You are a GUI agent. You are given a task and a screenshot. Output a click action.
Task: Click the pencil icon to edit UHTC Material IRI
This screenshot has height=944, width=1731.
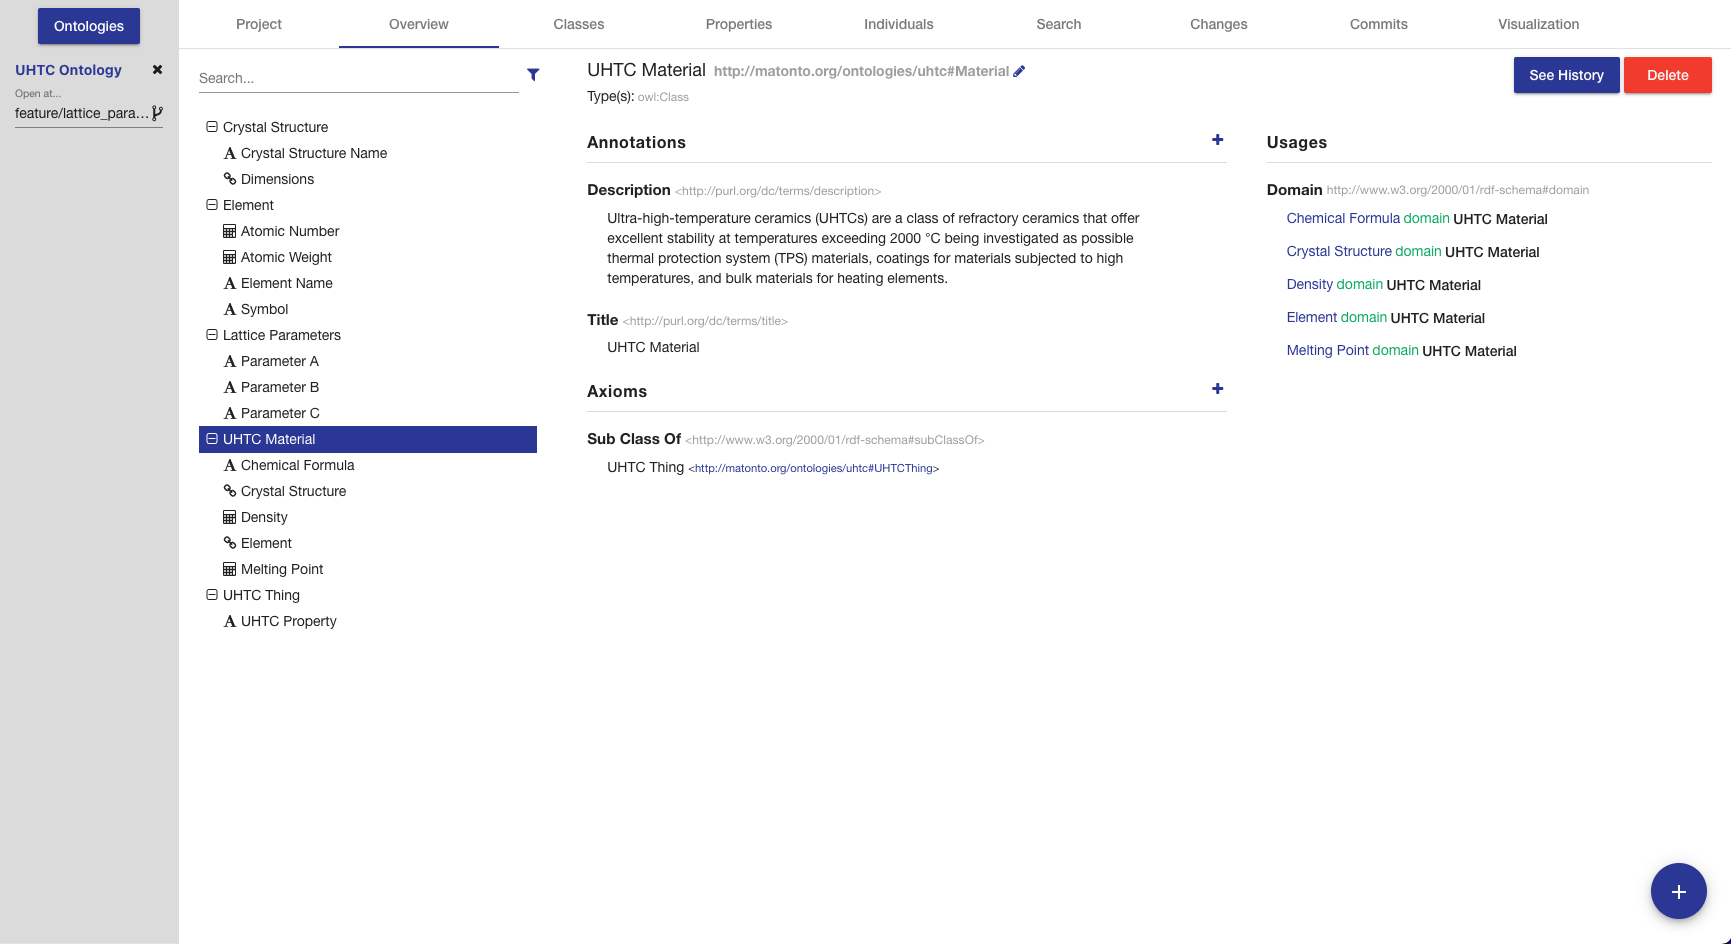(1020, 71)
